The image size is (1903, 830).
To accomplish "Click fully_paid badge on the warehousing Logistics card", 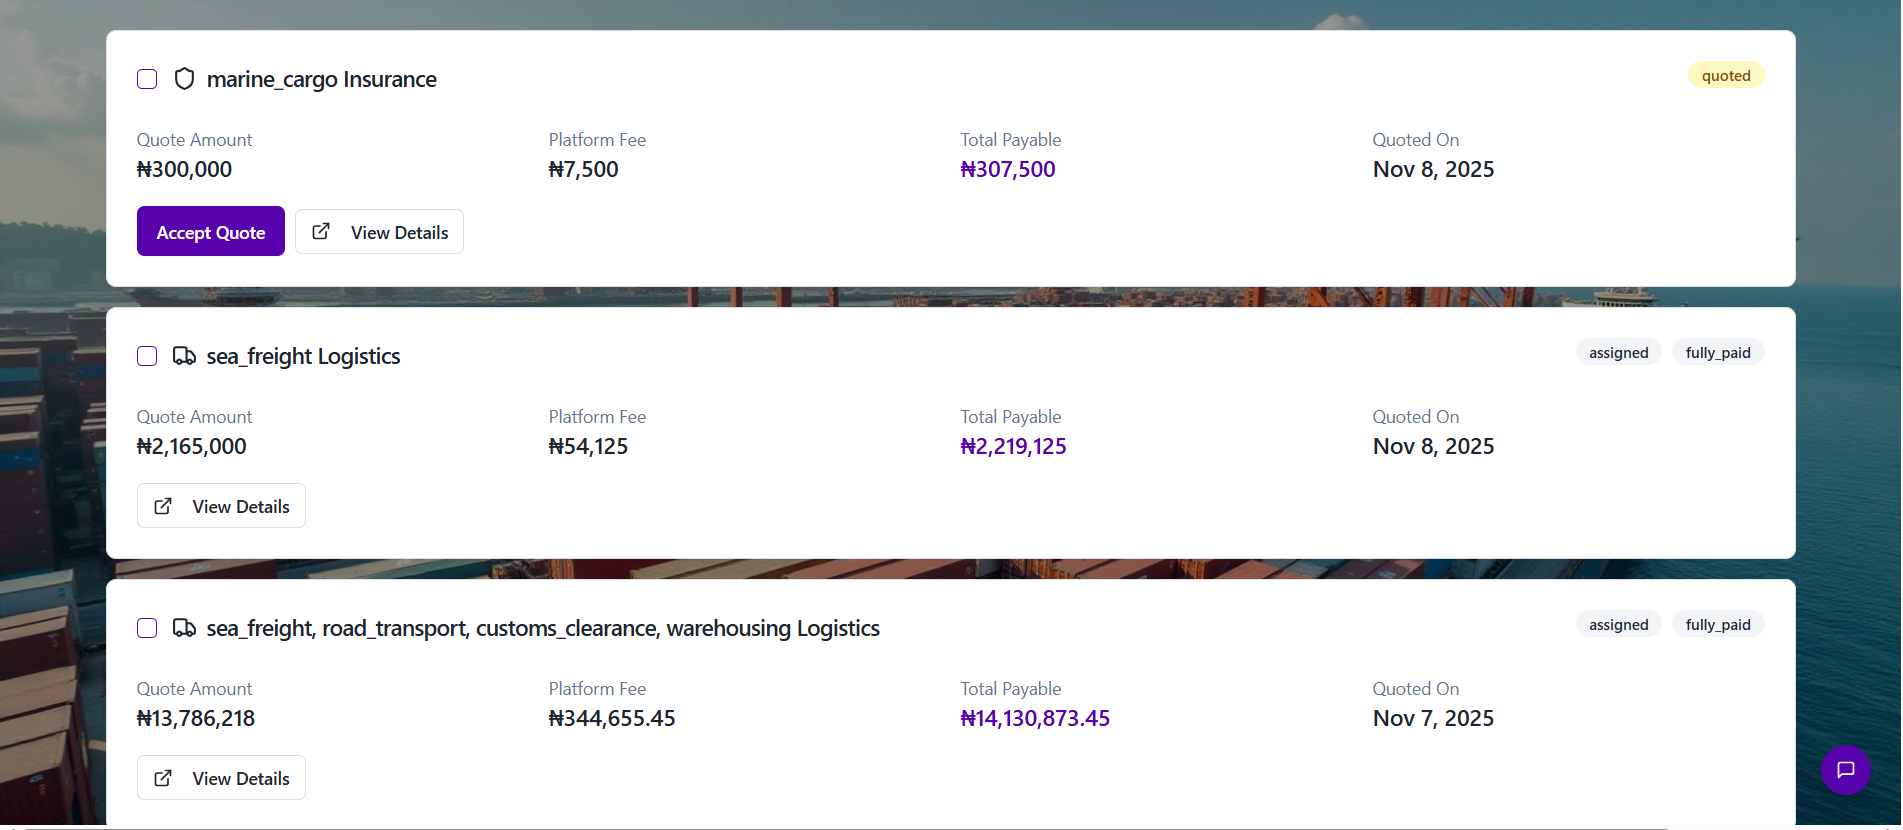I will [1717, 625].
